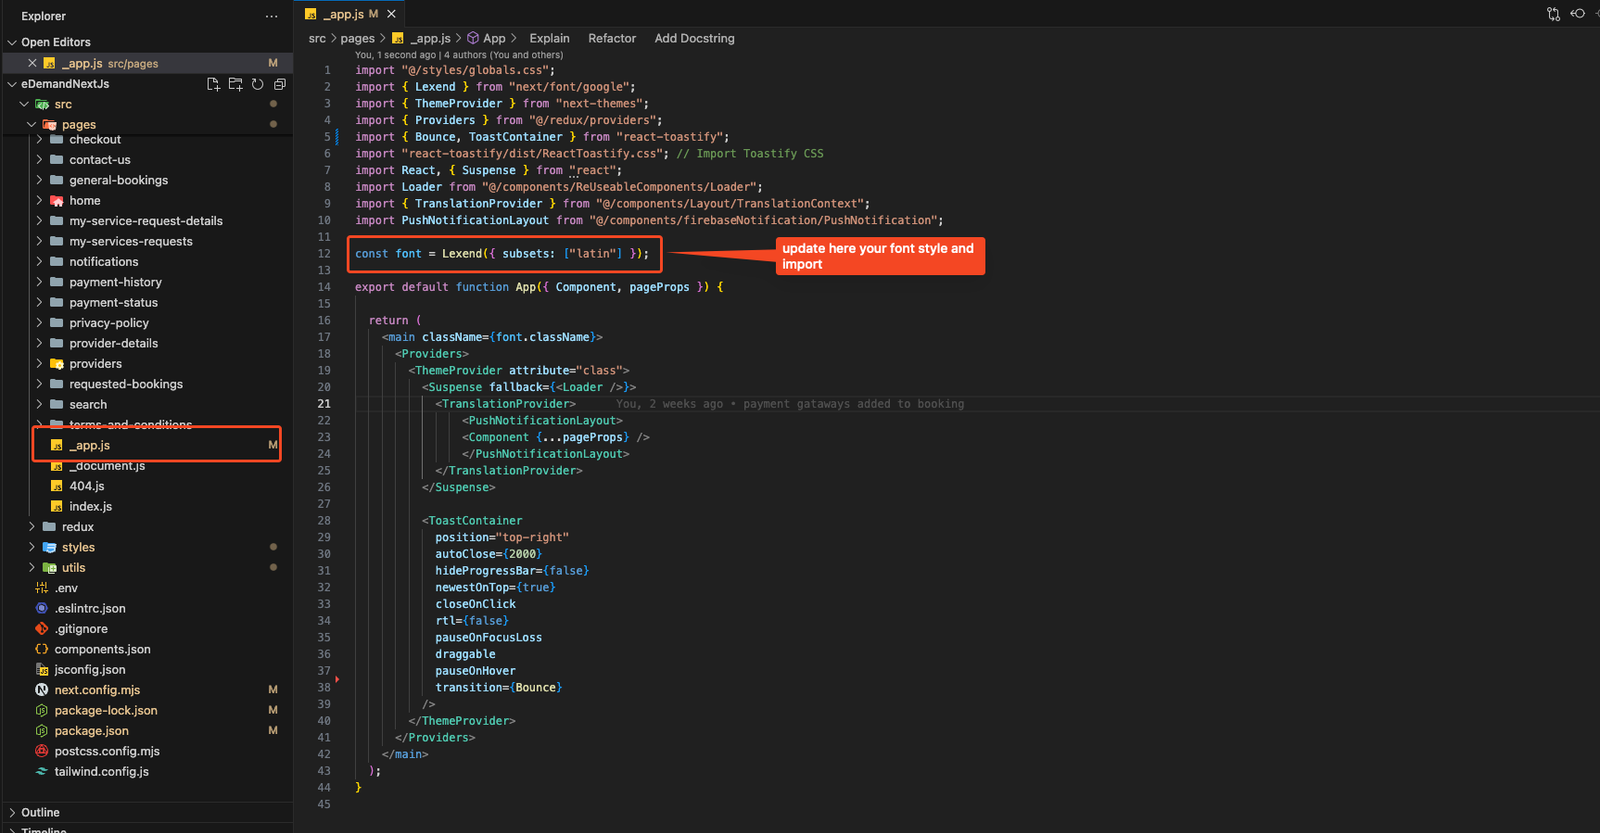Image resolution: width=1600 pixels, height=833 pixels.
Task: Expand the Outline section
Action: click(x=40, y=812)
